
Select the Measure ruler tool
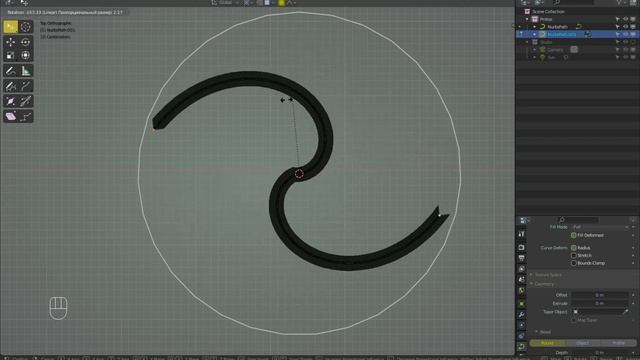tap(26, 71)
